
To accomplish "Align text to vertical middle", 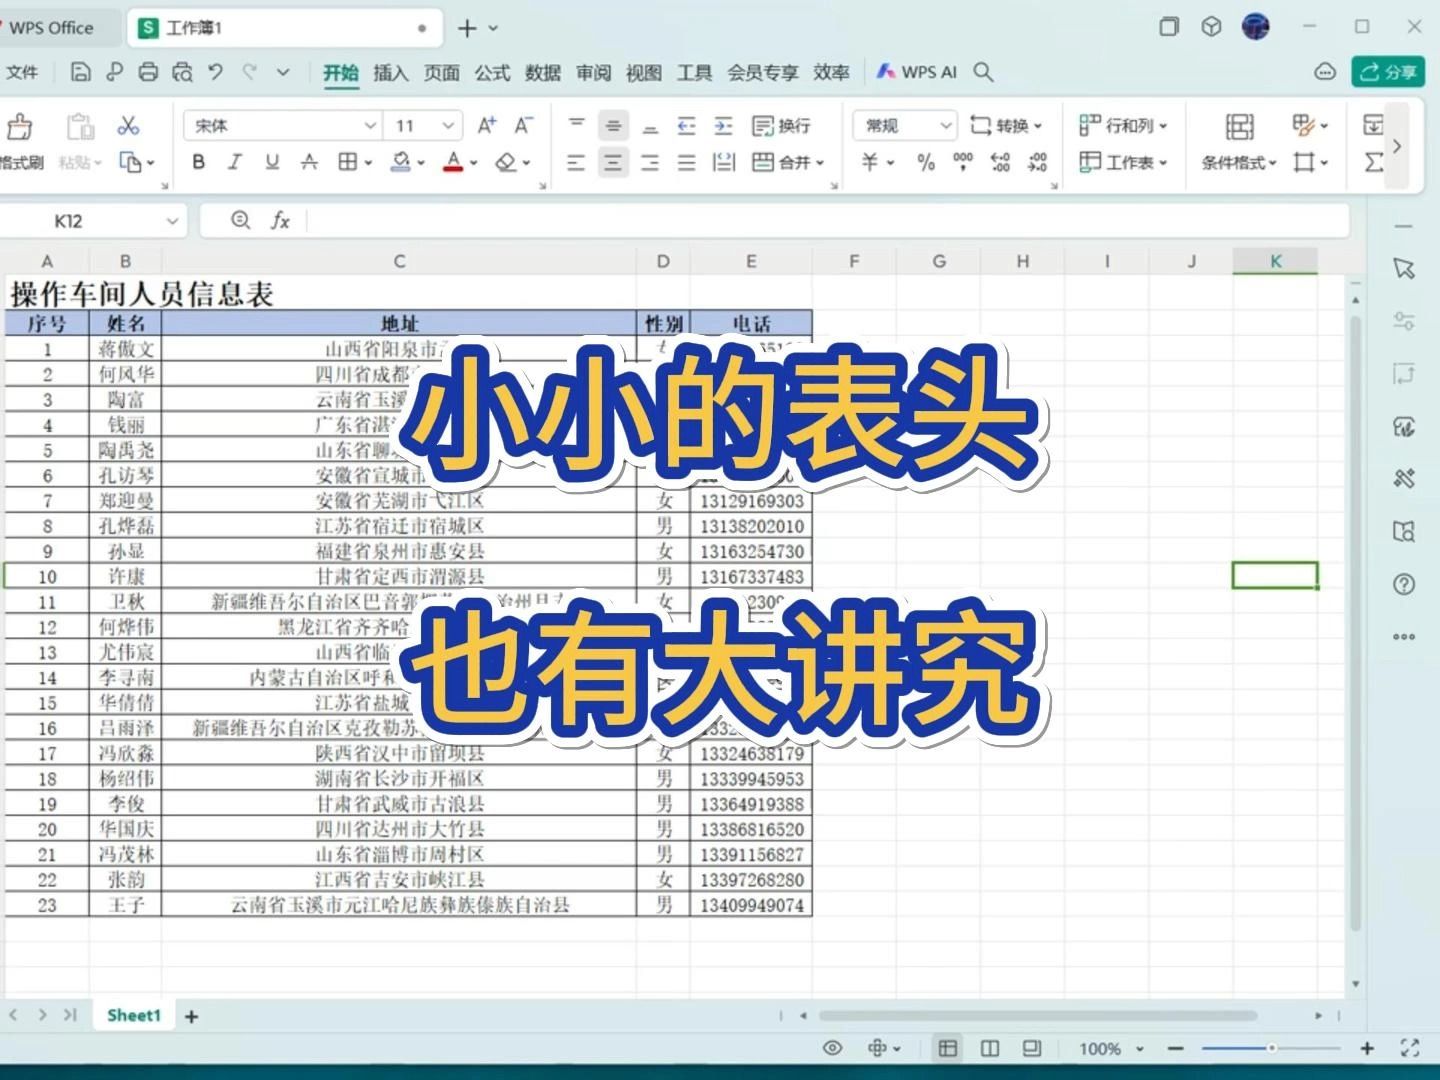I will [613, 125].
